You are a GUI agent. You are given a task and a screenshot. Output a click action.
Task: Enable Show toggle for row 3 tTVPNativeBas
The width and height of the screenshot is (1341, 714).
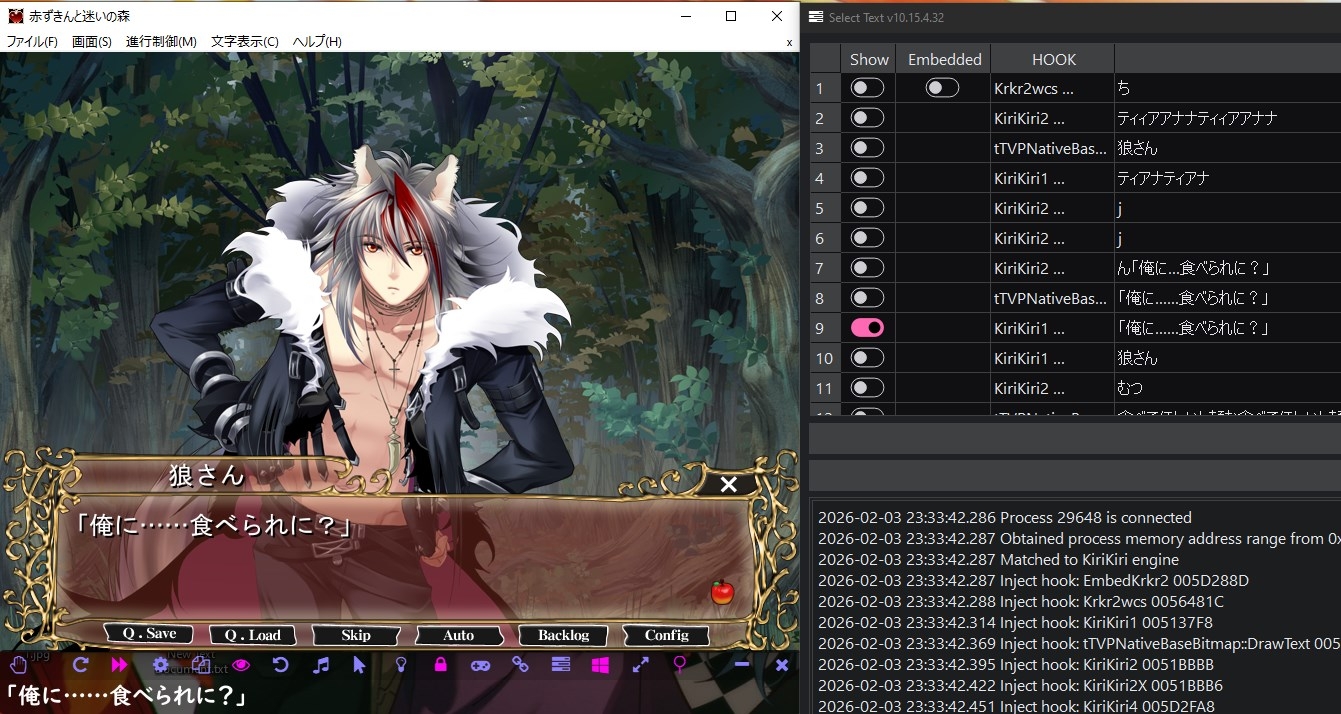[867, 148]
